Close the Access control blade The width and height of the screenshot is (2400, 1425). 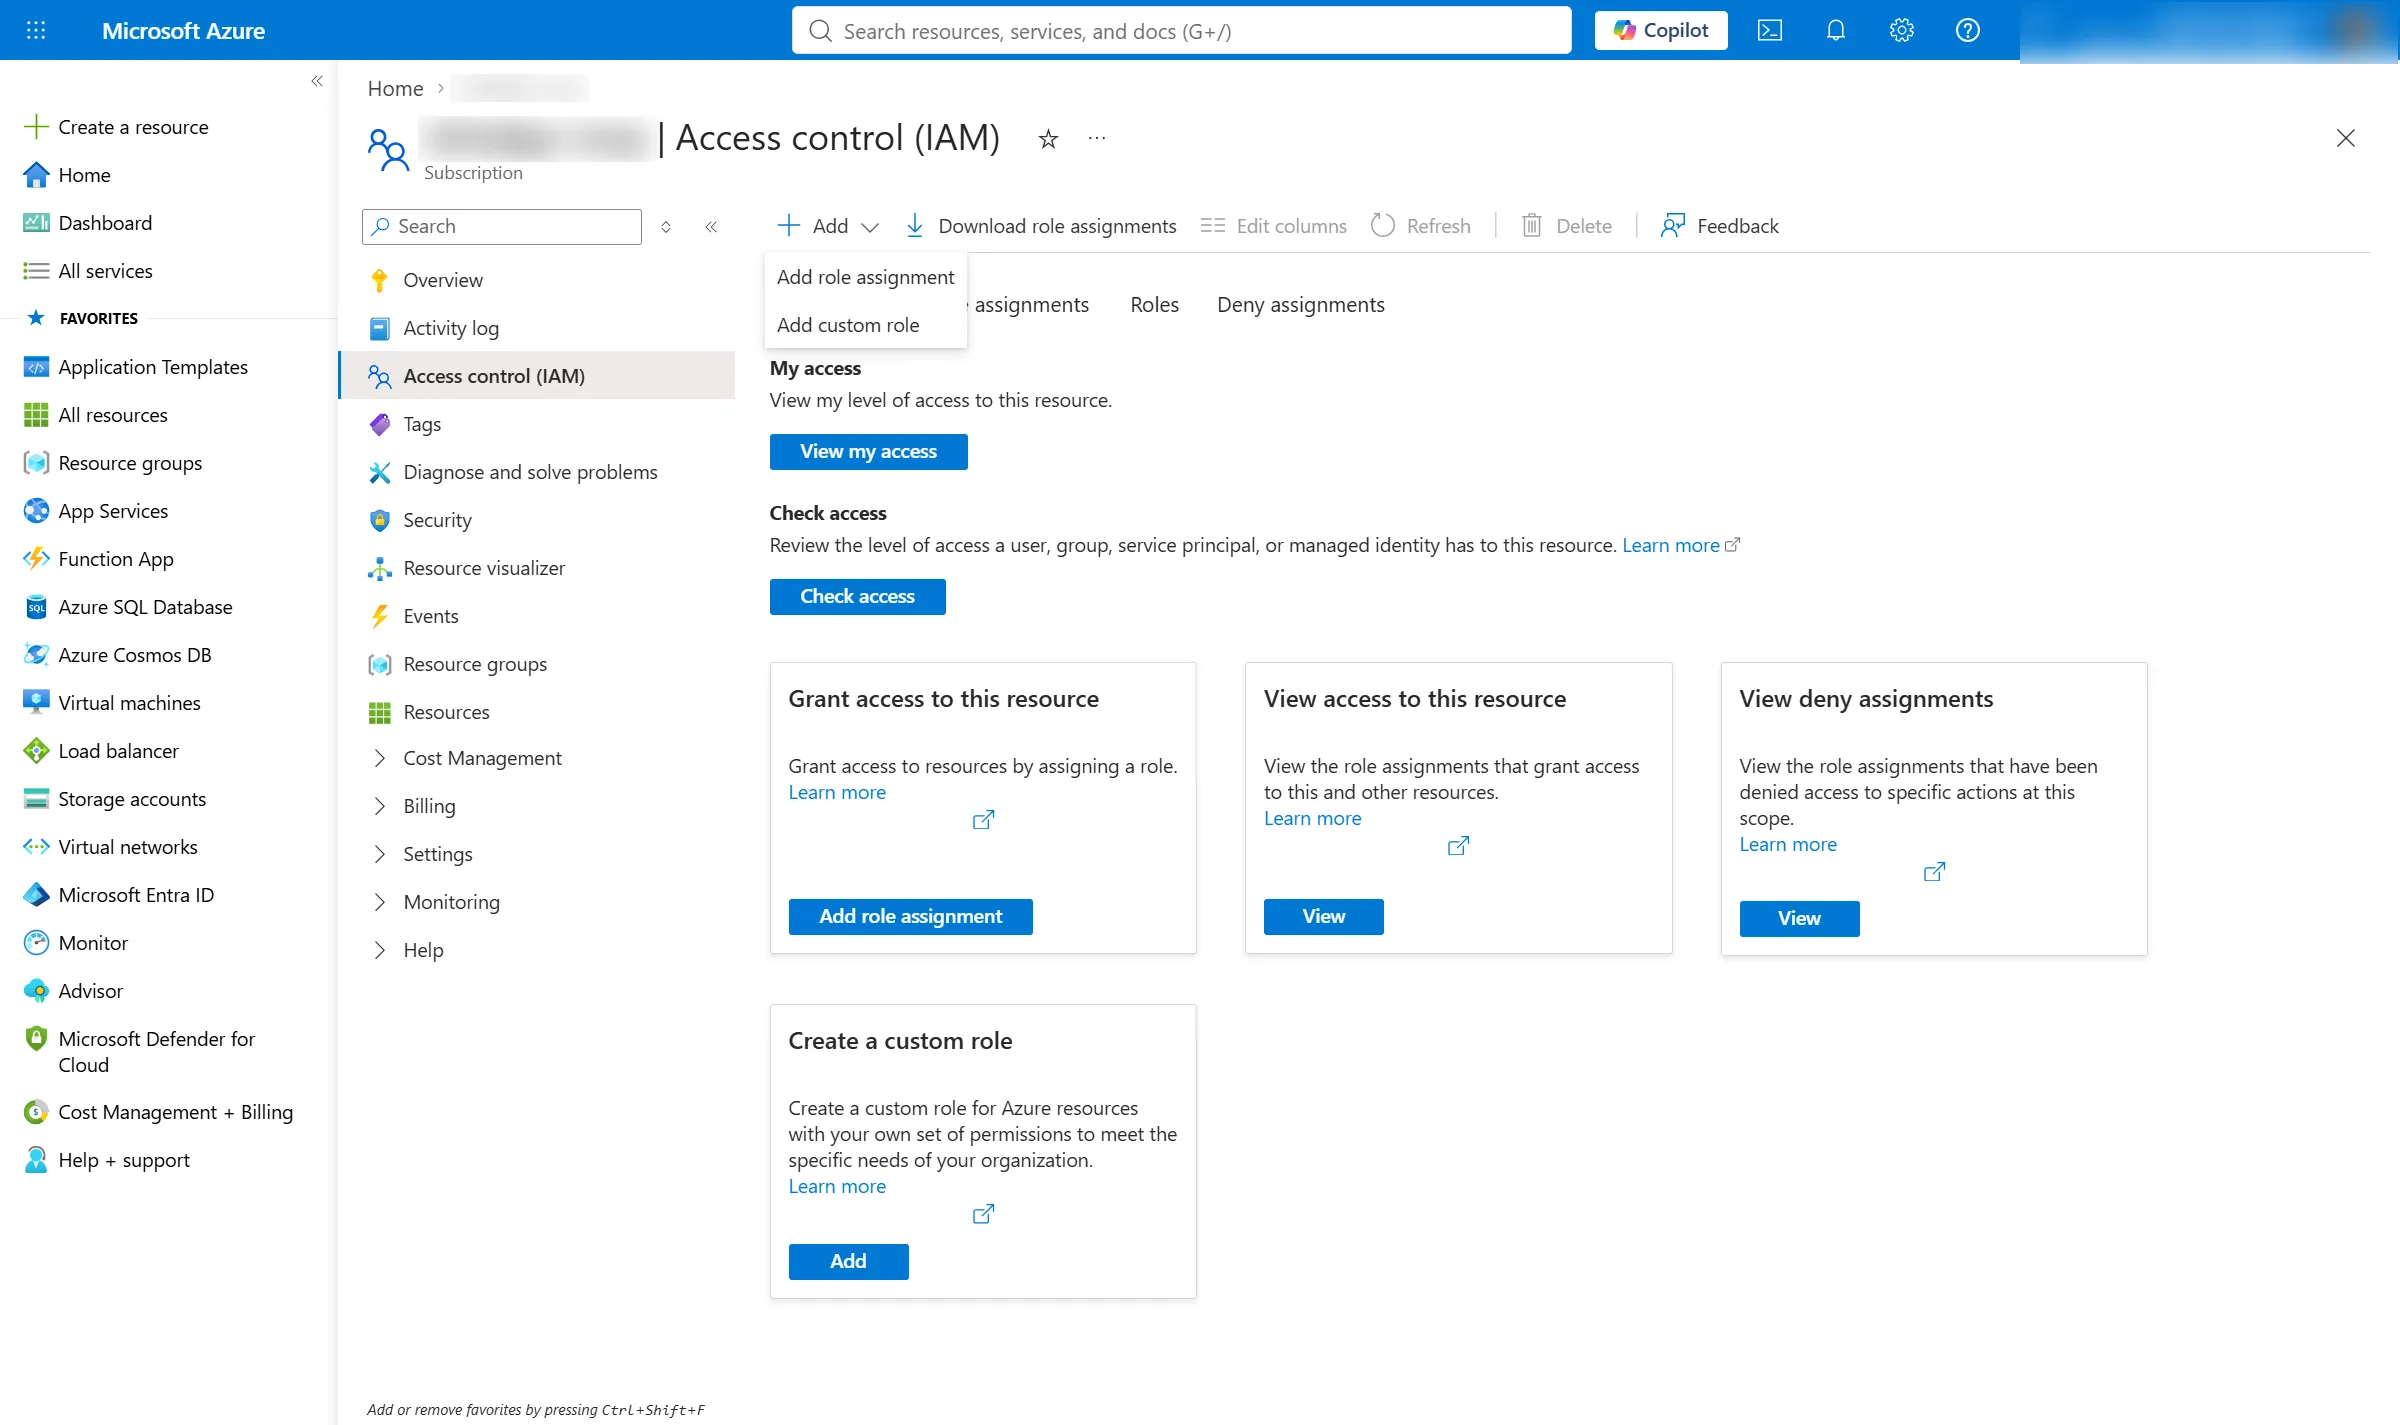2346,138
